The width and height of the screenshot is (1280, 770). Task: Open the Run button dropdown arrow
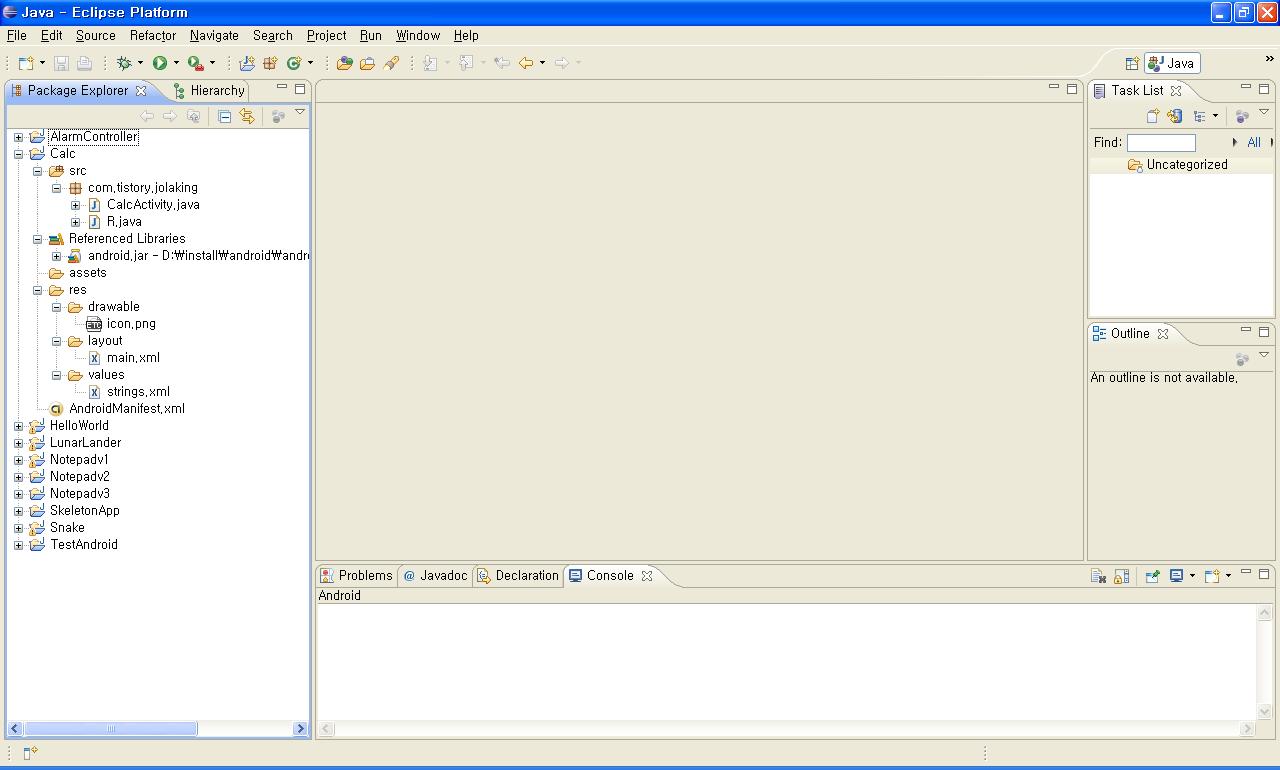coord(176,63)
